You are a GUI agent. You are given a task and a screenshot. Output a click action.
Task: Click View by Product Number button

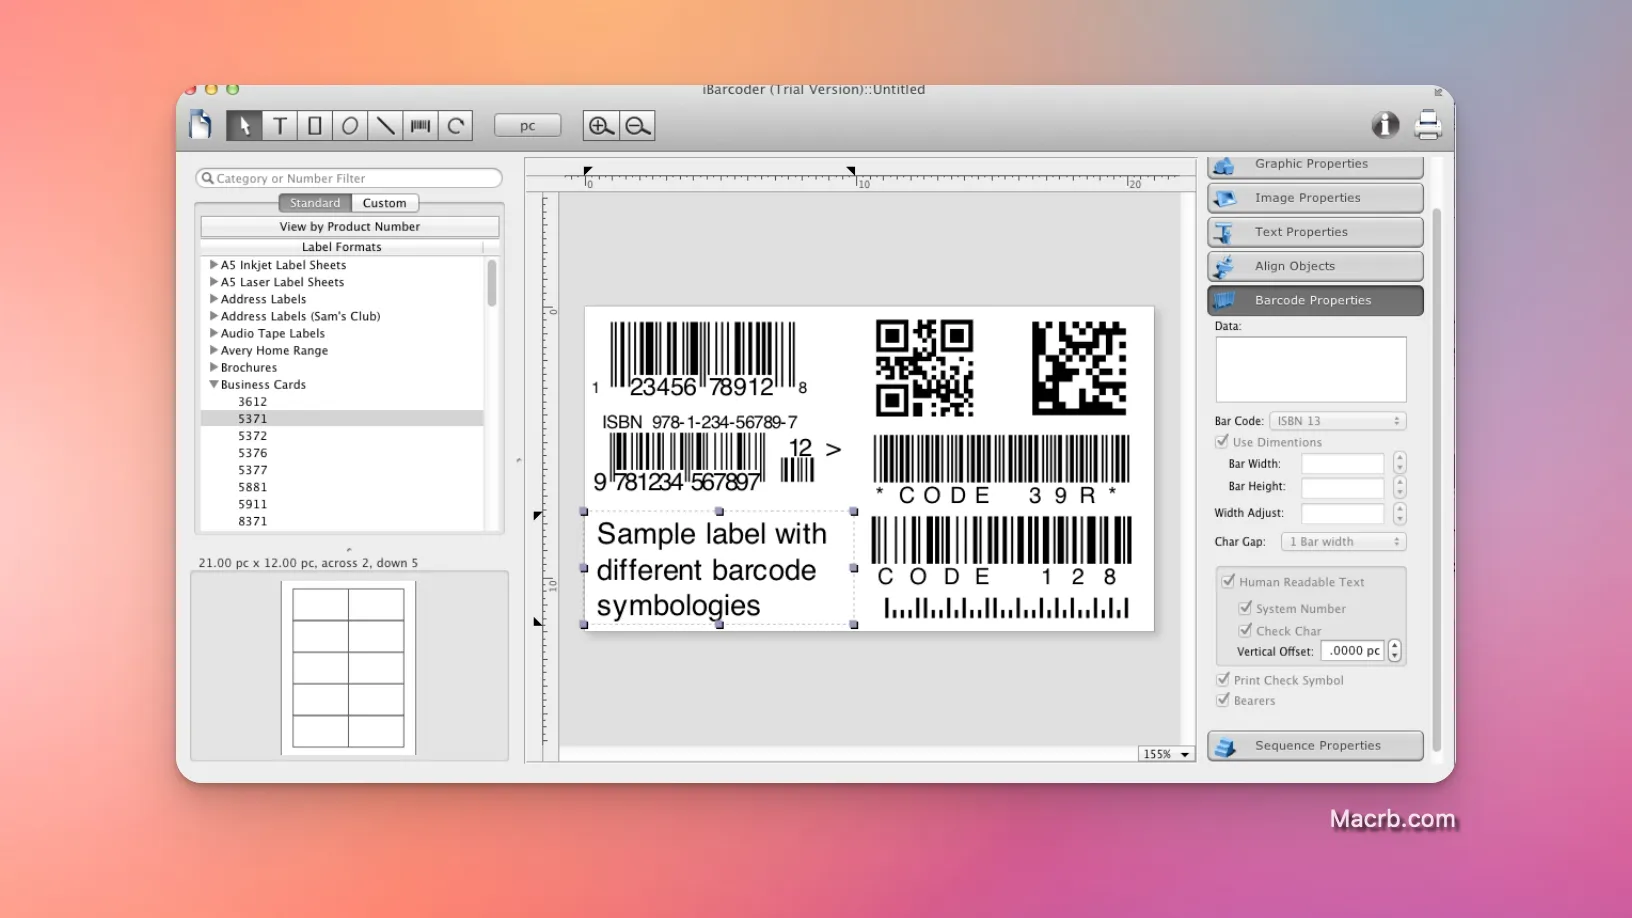pos(350,227)
